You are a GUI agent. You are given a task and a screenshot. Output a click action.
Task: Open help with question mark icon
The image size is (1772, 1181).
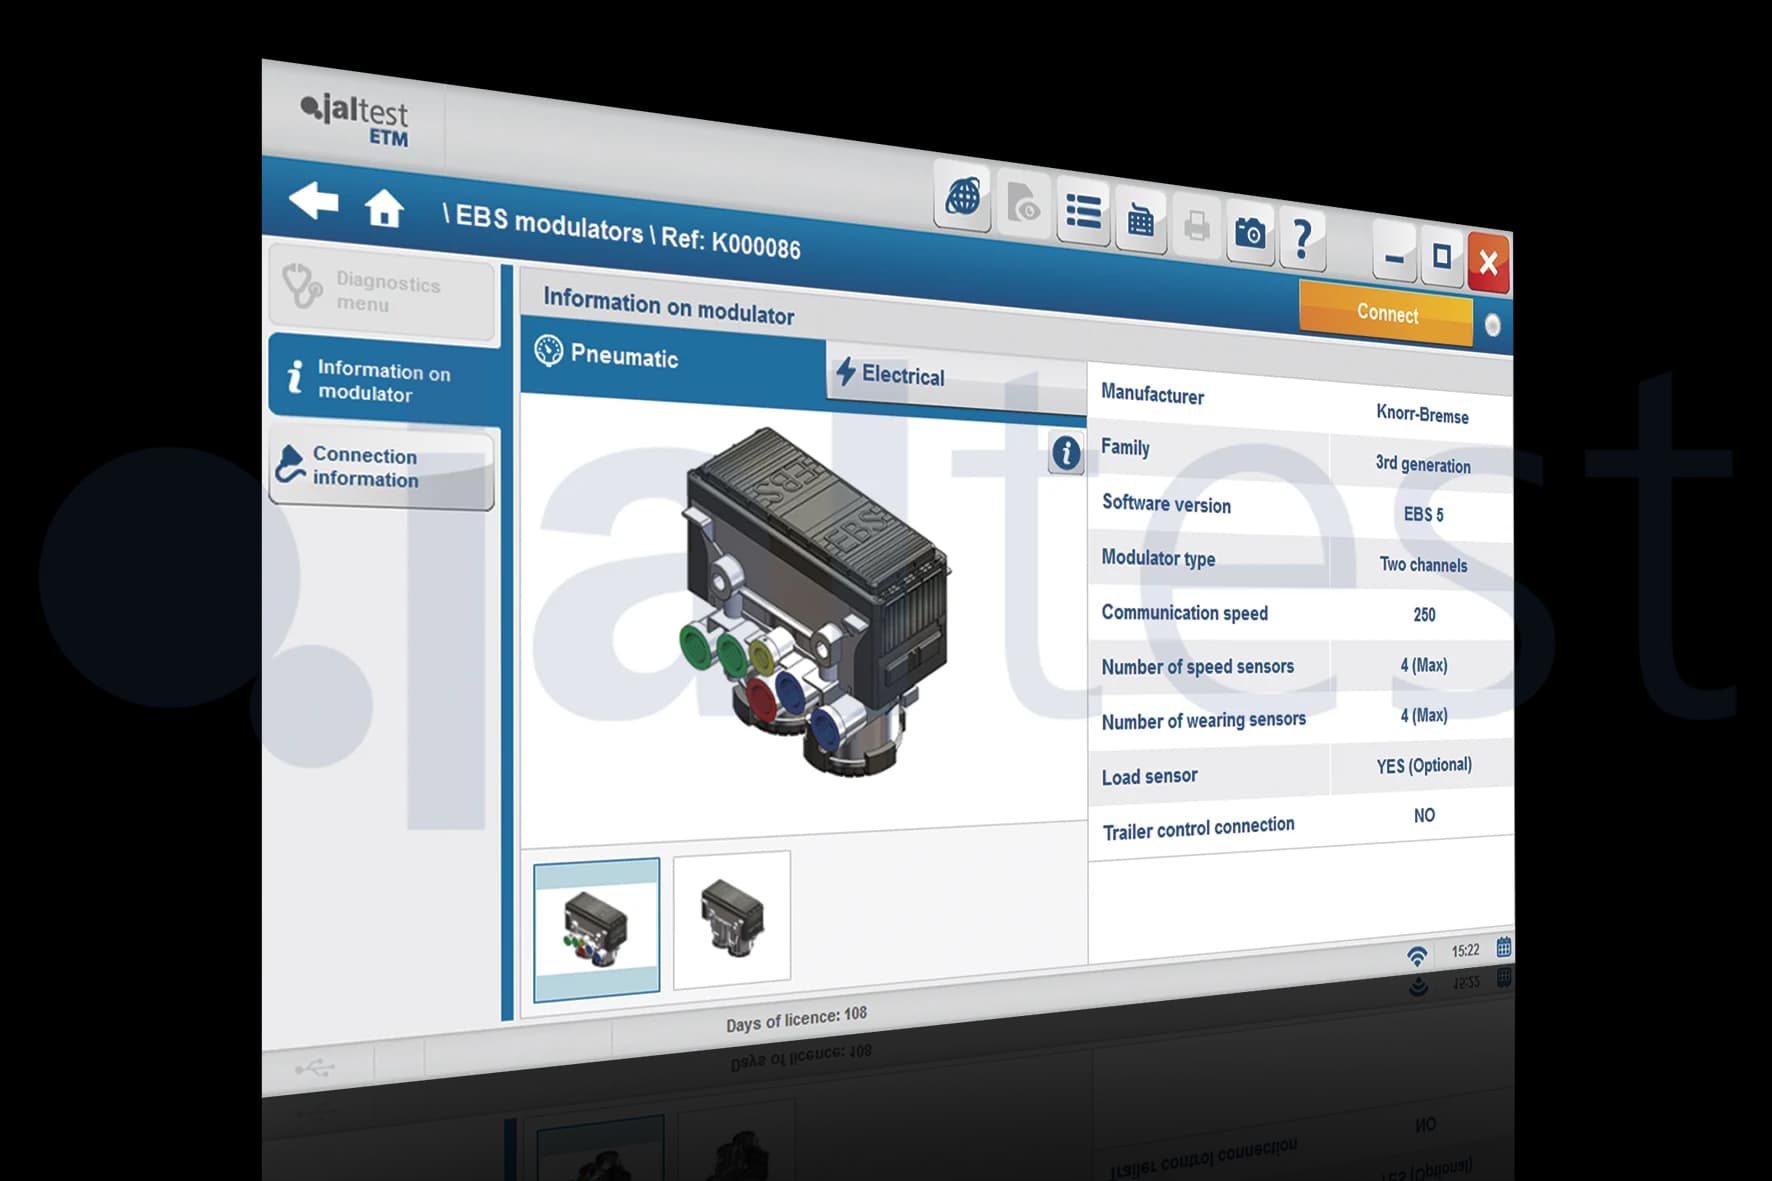[1302, 239]
